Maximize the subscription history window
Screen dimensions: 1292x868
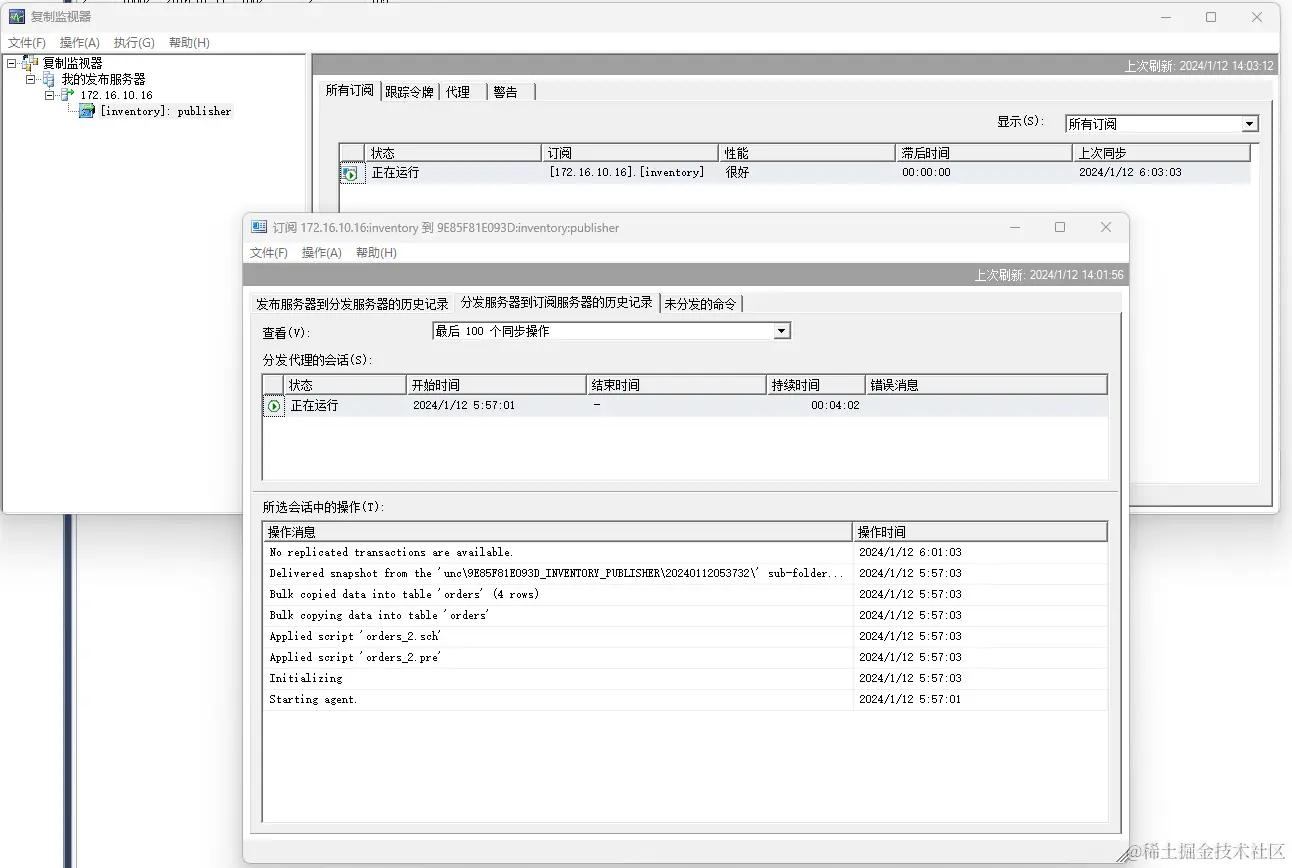tap(1060, 227)
